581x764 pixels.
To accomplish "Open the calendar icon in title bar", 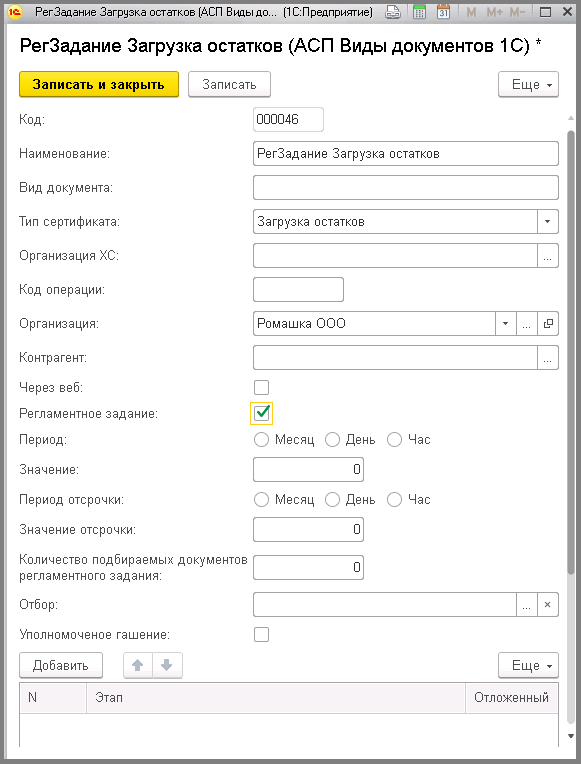I will [443, 12].
